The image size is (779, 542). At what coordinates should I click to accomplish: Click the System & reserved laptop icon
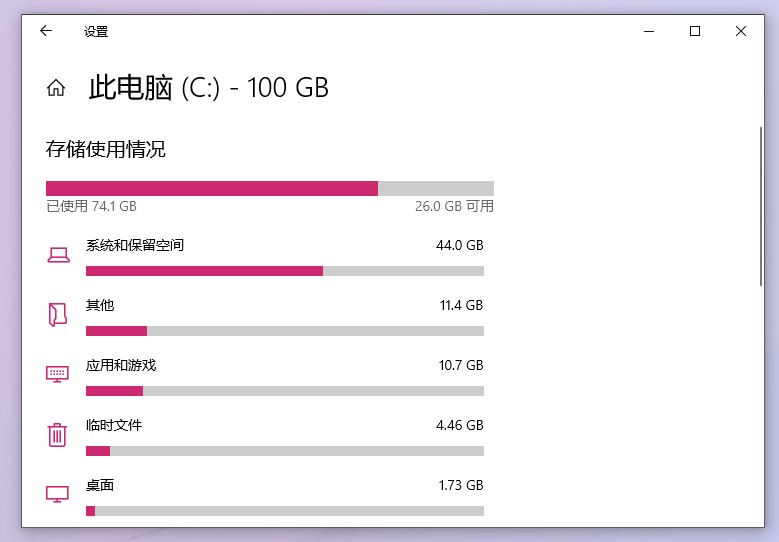(x=58, y=255)
